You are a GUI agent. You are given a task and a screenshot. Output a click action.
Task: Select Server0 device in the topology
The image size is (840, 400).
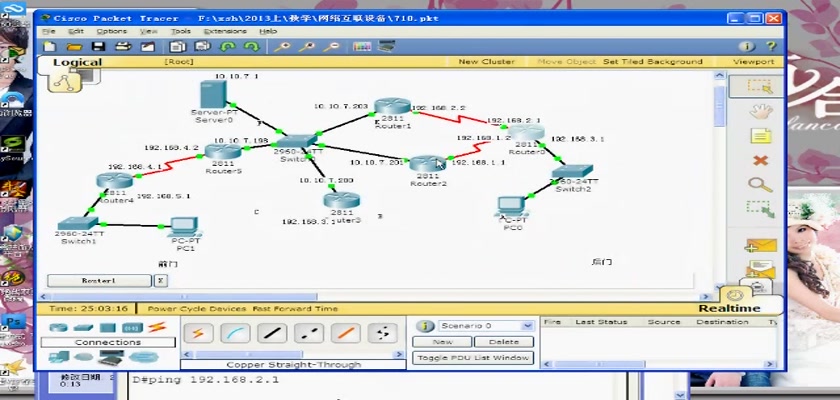(214, 95)
